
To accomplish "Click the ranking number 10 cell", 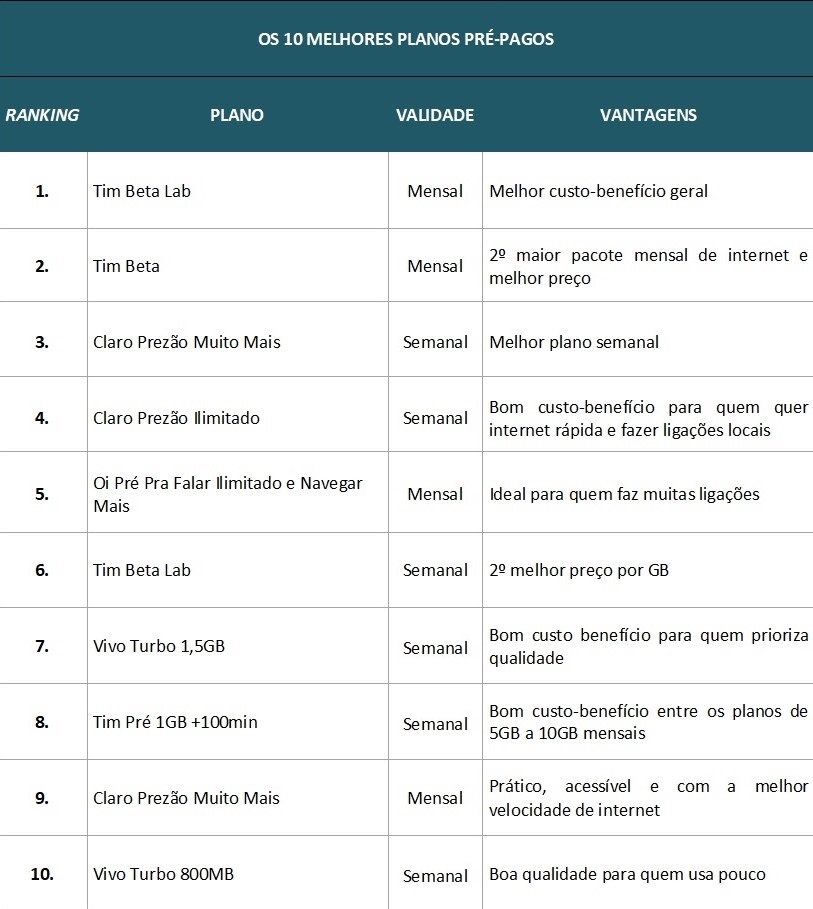I will pyautogui.click(x=42, y=874).
